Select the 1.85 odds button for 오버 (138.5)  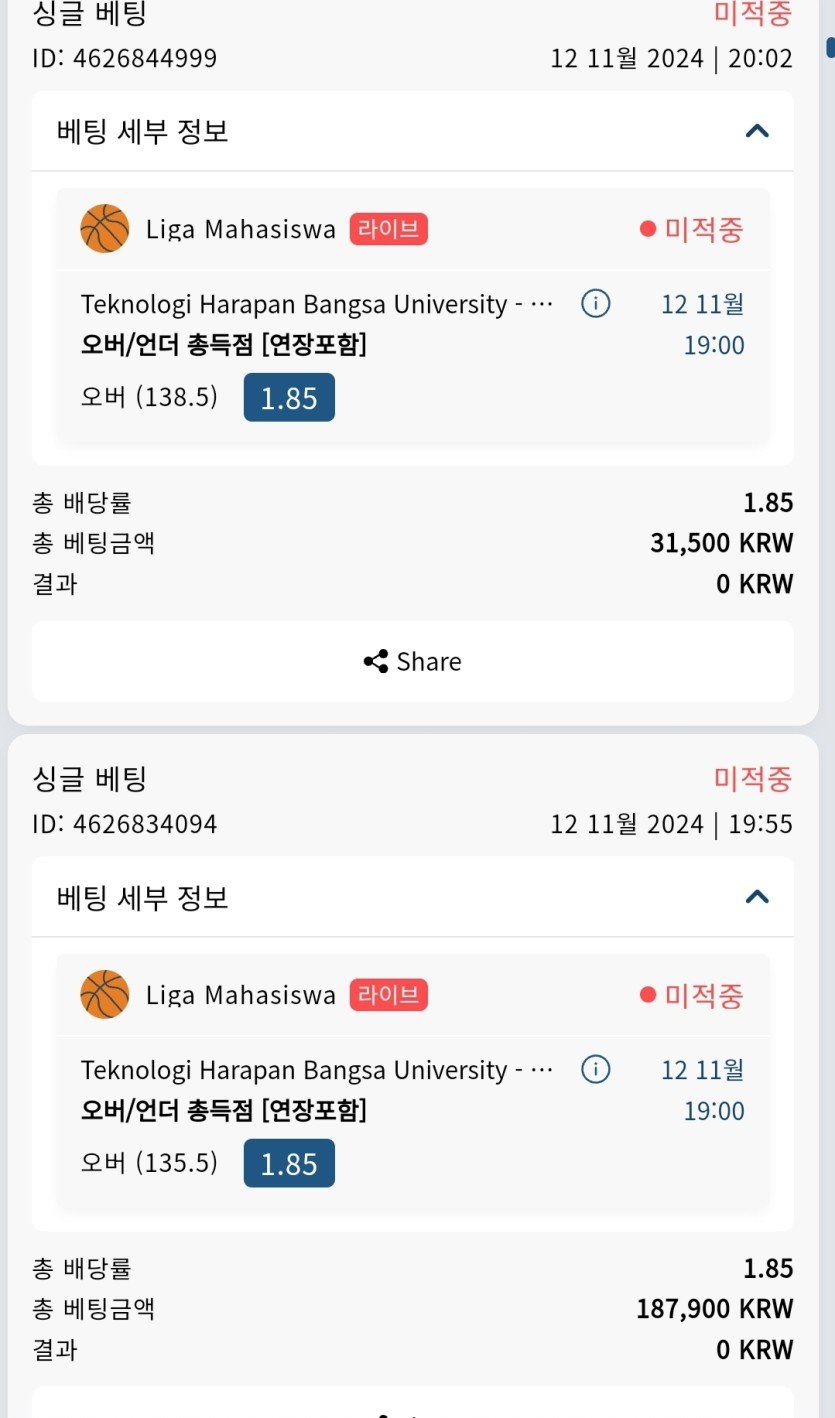(289, 398)
